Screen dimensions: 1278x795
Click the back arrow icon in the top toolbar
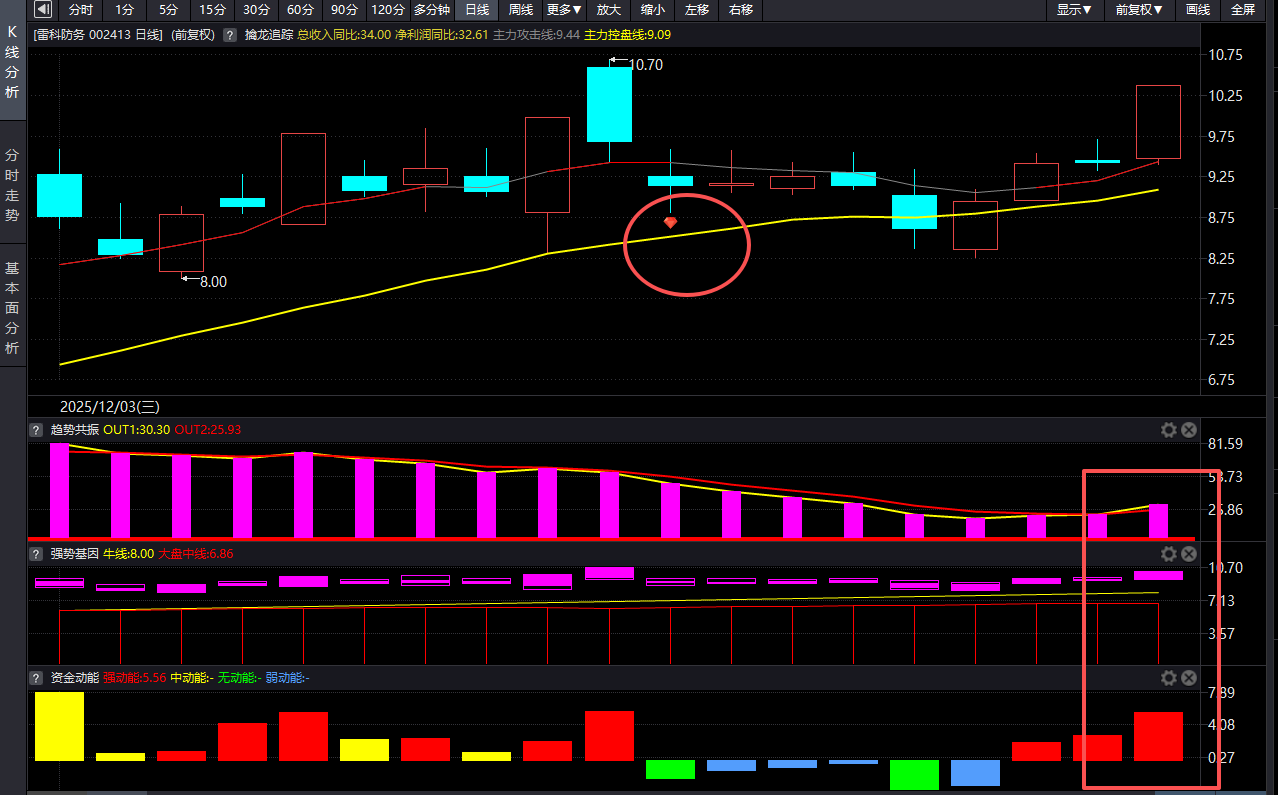(x=42, y=10)
